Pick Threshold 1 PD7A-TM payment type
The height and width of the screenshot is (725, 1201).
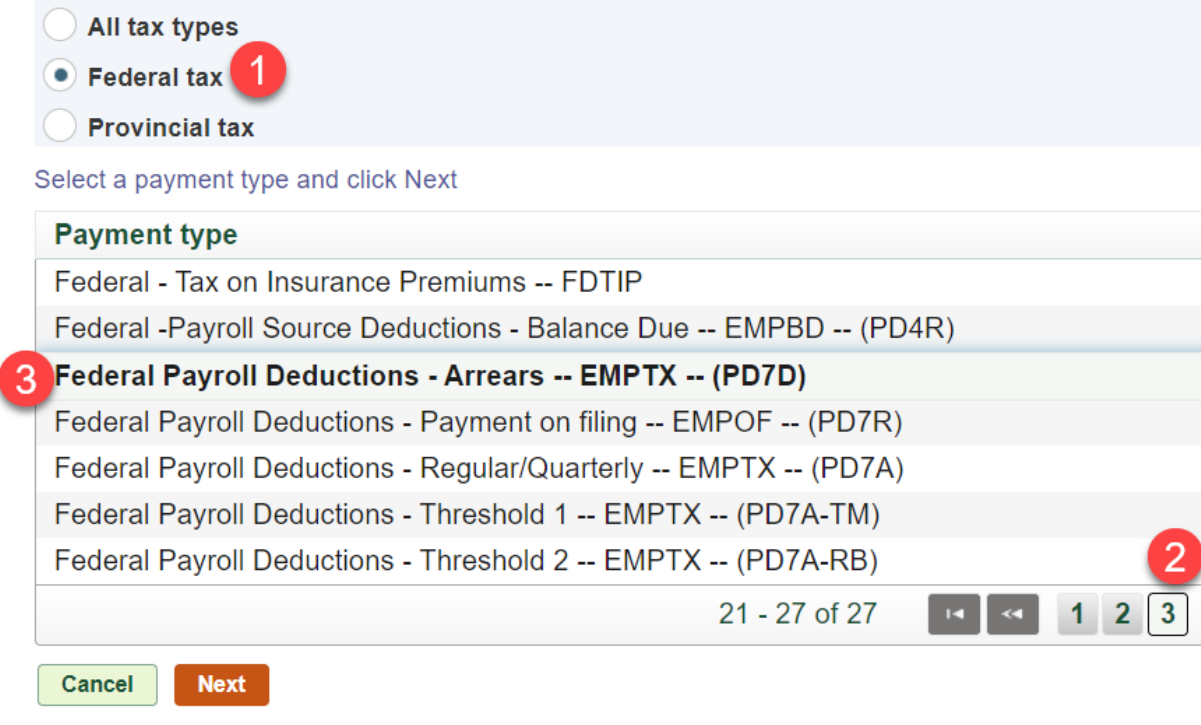coord(618,515)
